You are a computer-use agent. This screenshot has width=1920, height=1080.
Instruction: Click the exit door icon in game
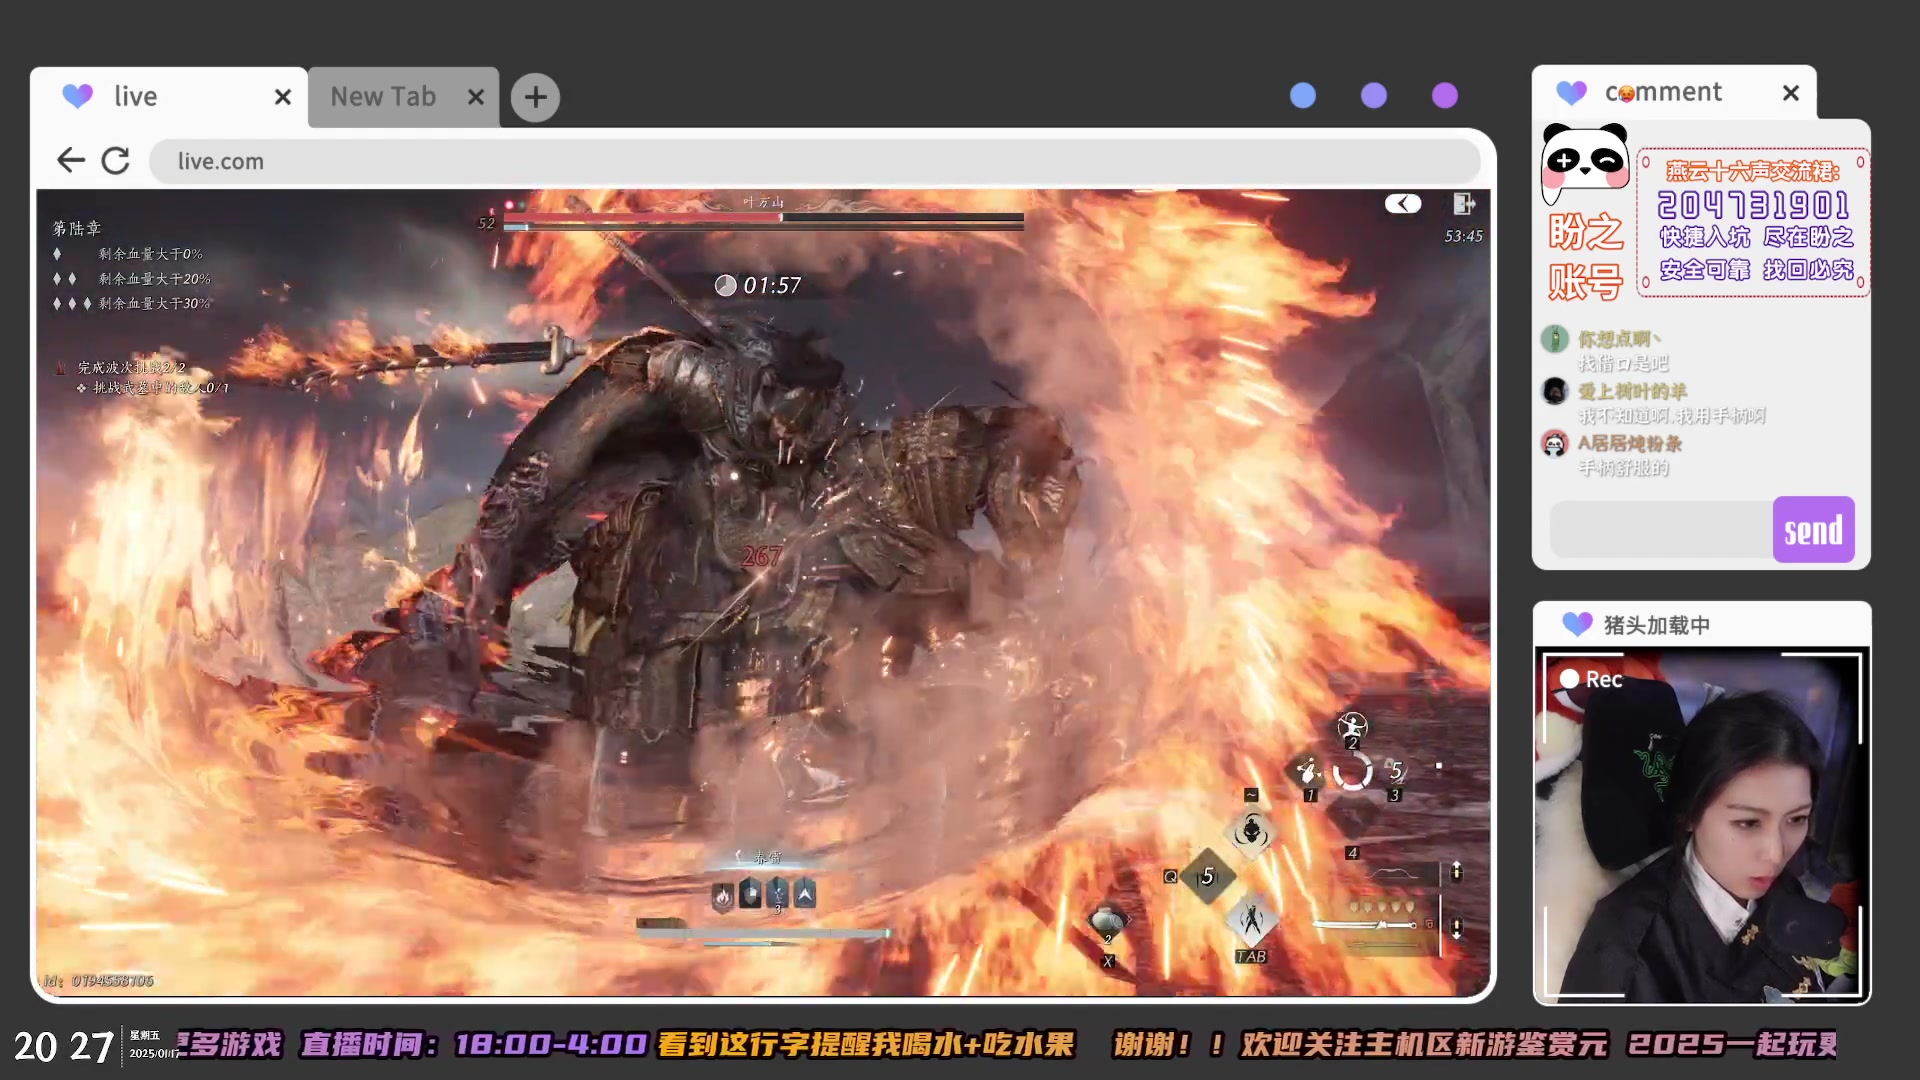click(1464, 204)
